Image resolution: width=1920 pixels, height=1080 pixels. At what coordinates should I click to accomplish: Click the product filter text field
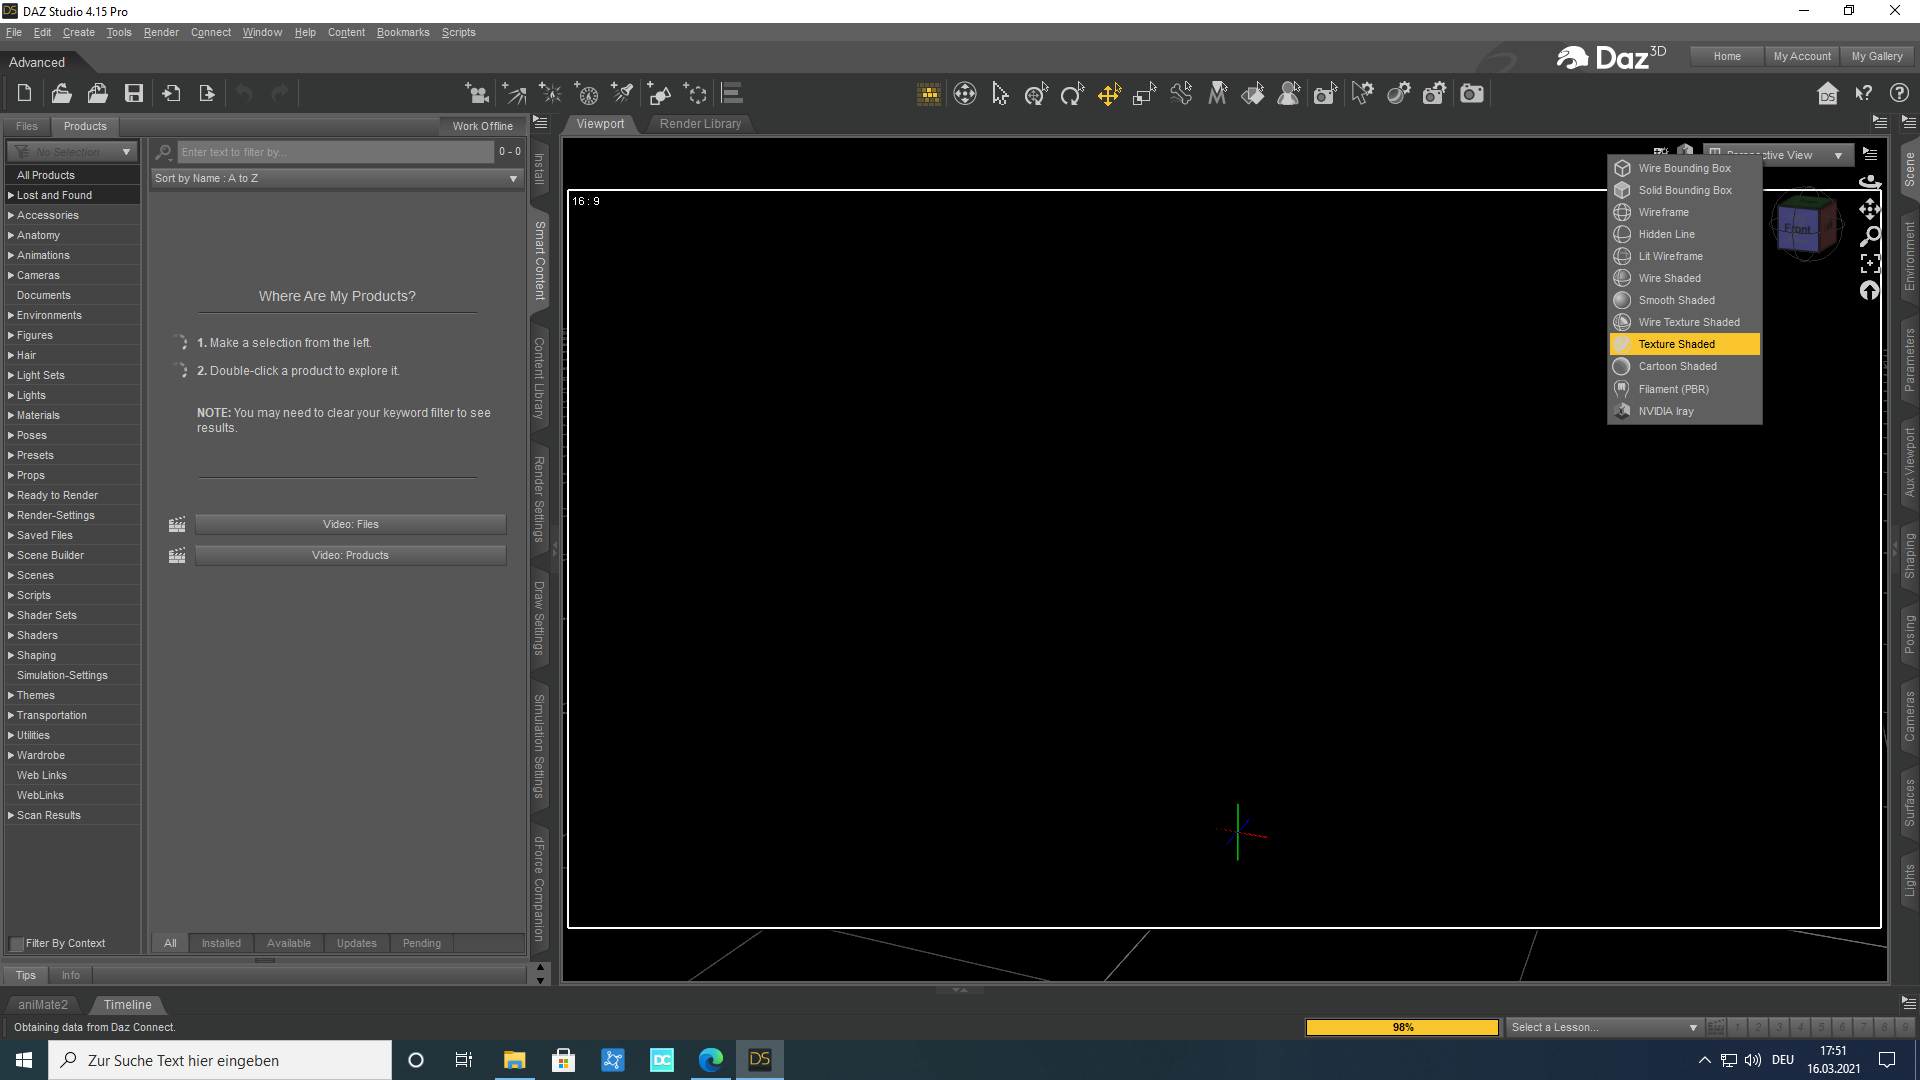coord(335,152)
